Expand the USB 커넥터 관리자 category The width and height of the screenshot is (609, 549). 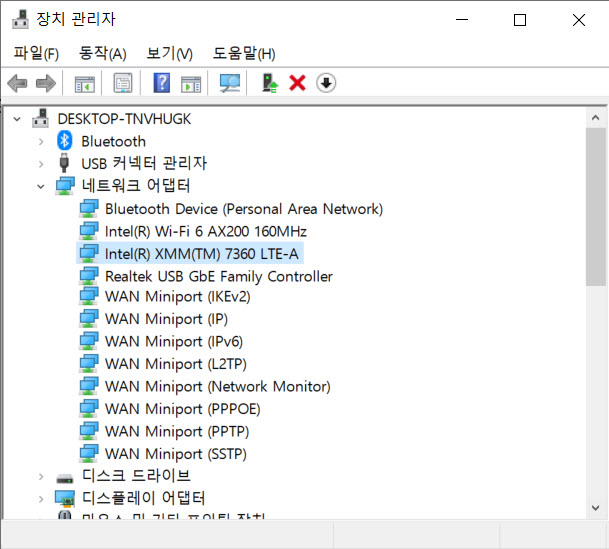point(41,164)
